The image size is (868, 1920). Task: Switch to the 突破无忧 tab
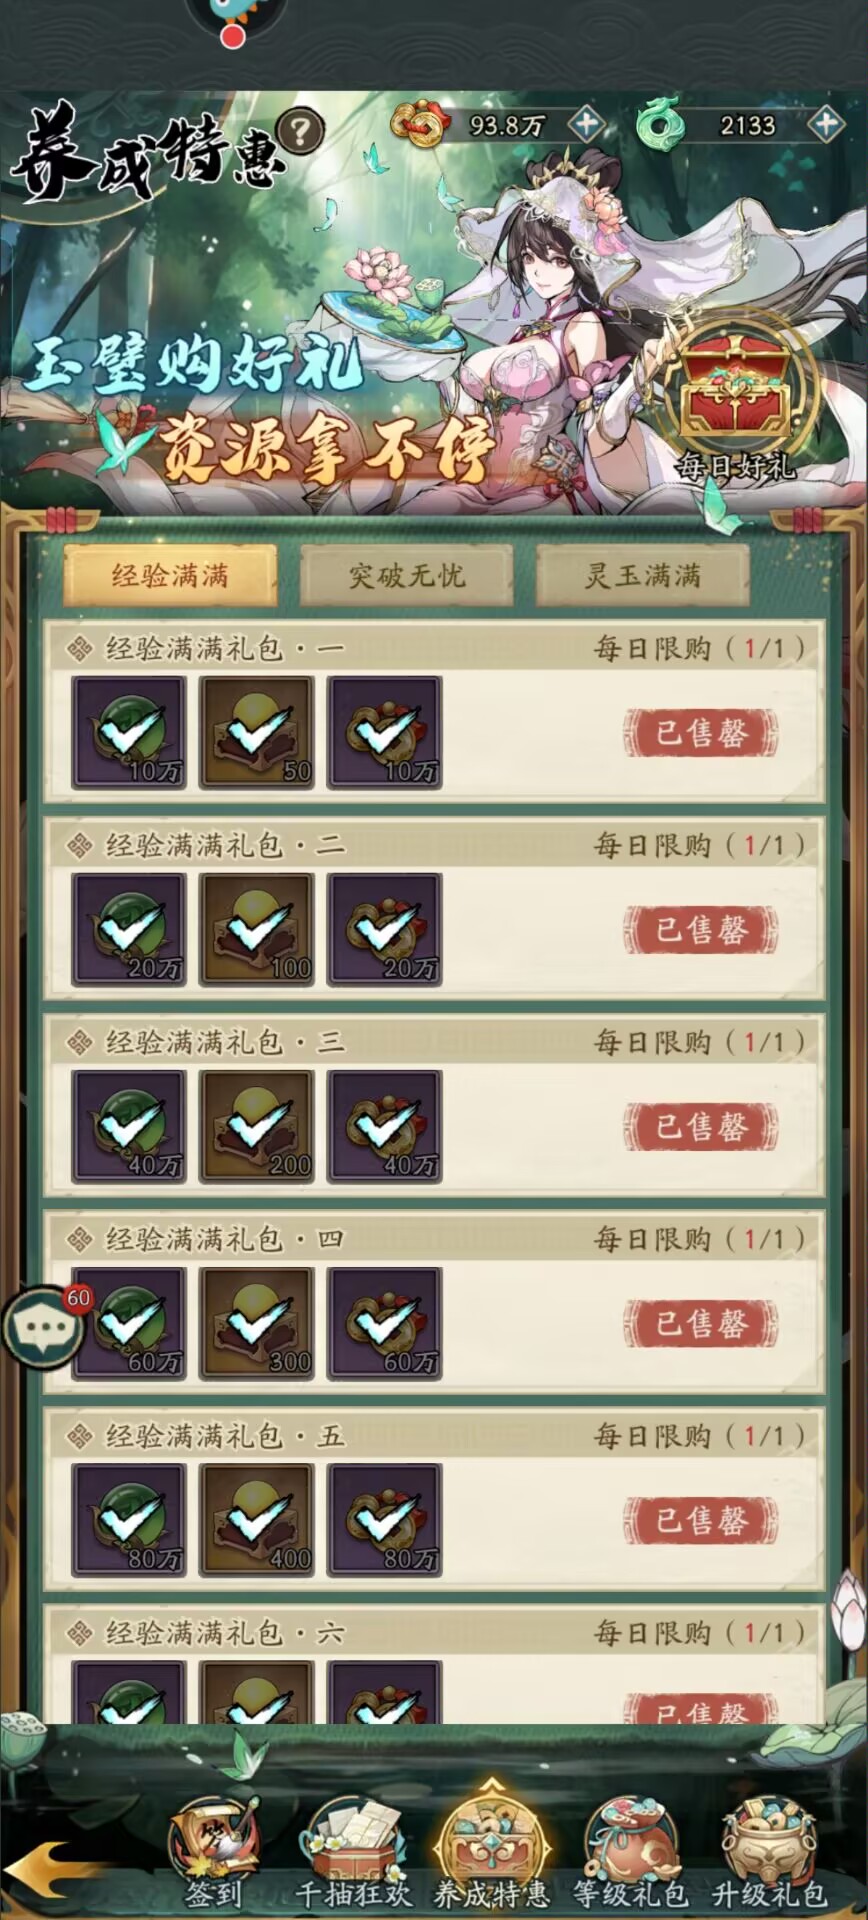tap(406, 576)
